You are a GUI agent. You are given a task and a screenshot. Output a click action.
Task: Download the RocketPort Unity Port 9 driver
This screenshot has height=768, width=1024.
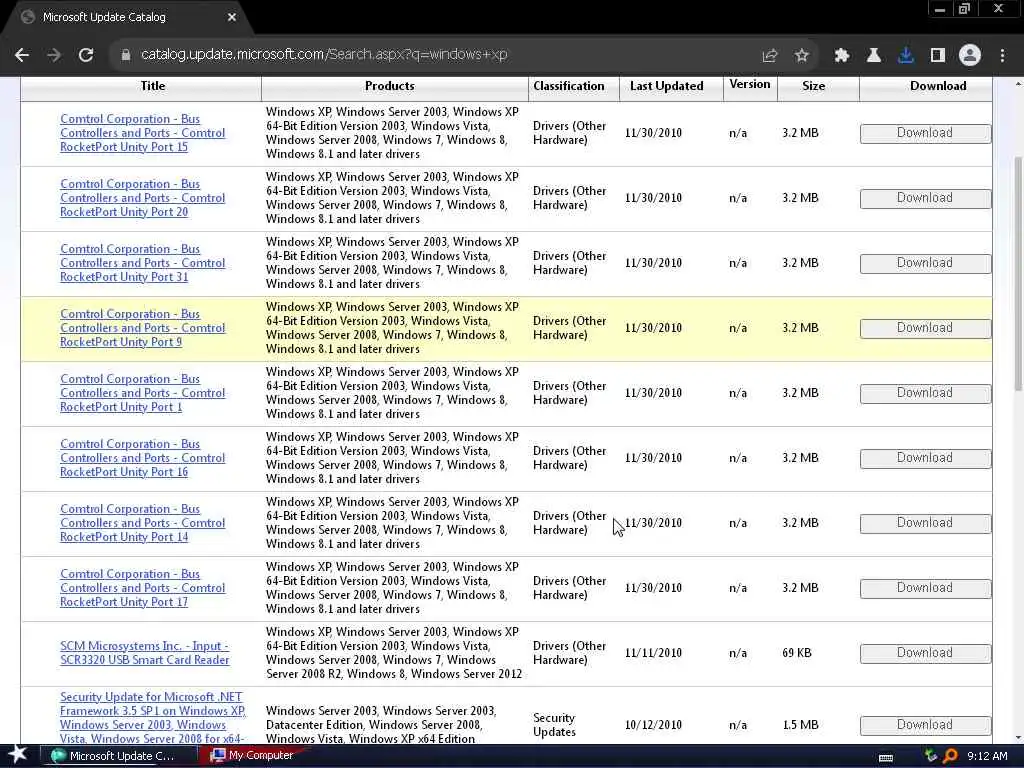pos(925,328)
